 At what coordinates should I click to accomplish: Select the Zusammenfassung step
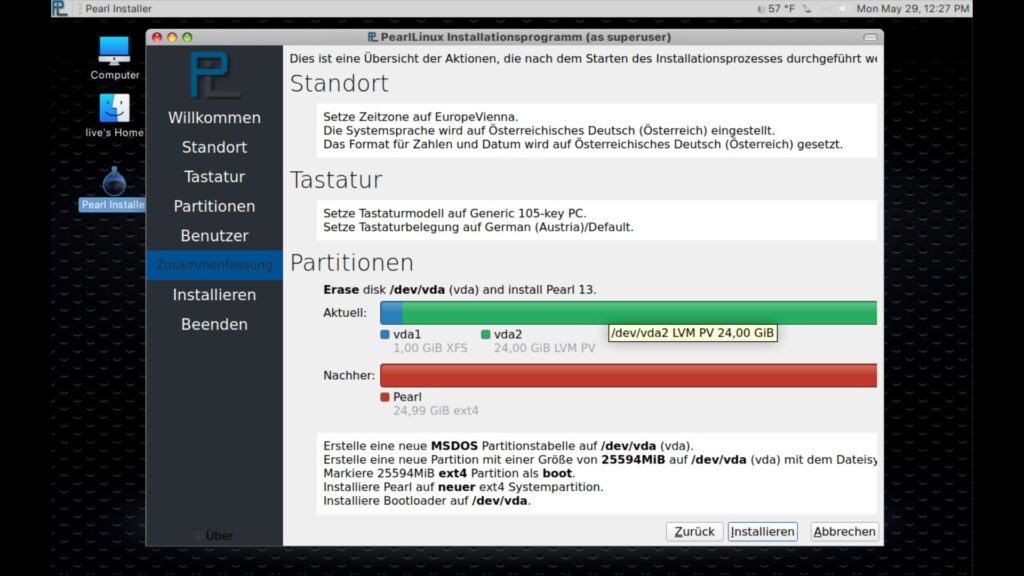[214, 265]
